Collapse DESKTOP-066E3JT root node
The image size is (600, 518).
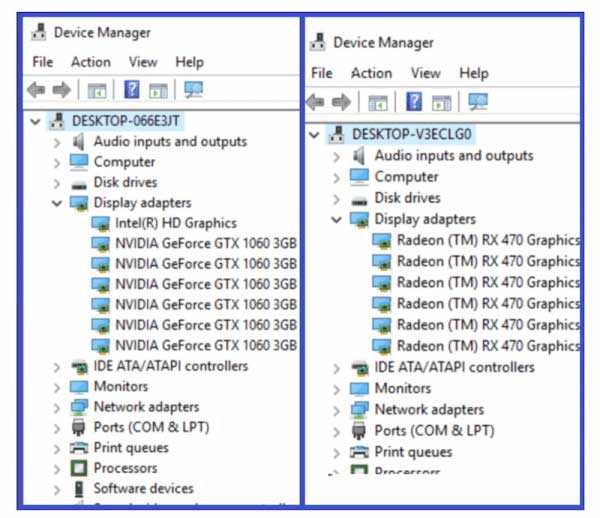(x=35, y=122)
